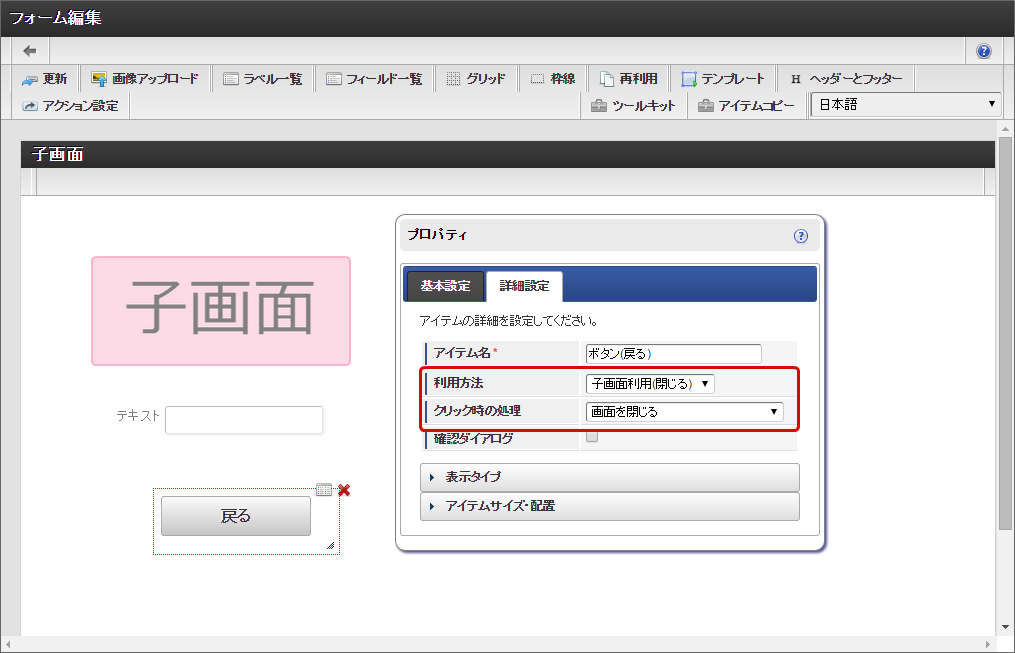Screen dimensions: 1015x653
Task: Click the horizontal scrollbar right arrow
Action: (988, 644)
